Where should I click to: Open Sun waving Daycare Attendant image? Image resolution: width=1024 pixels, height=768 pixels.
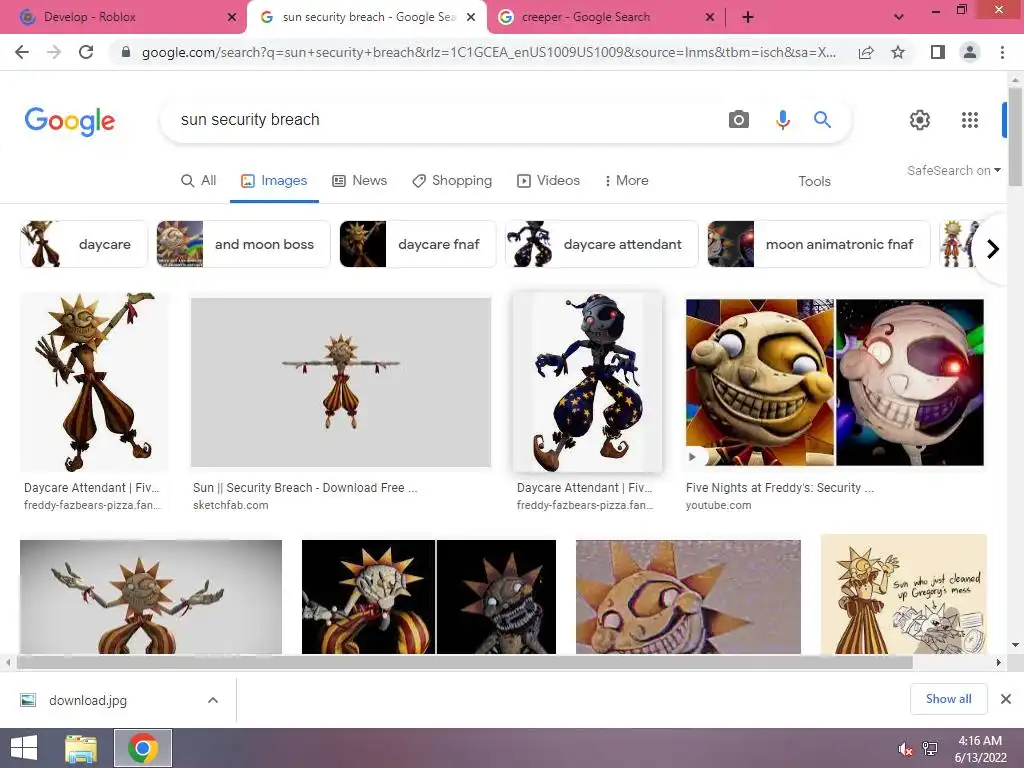click(x=94, y=381)
